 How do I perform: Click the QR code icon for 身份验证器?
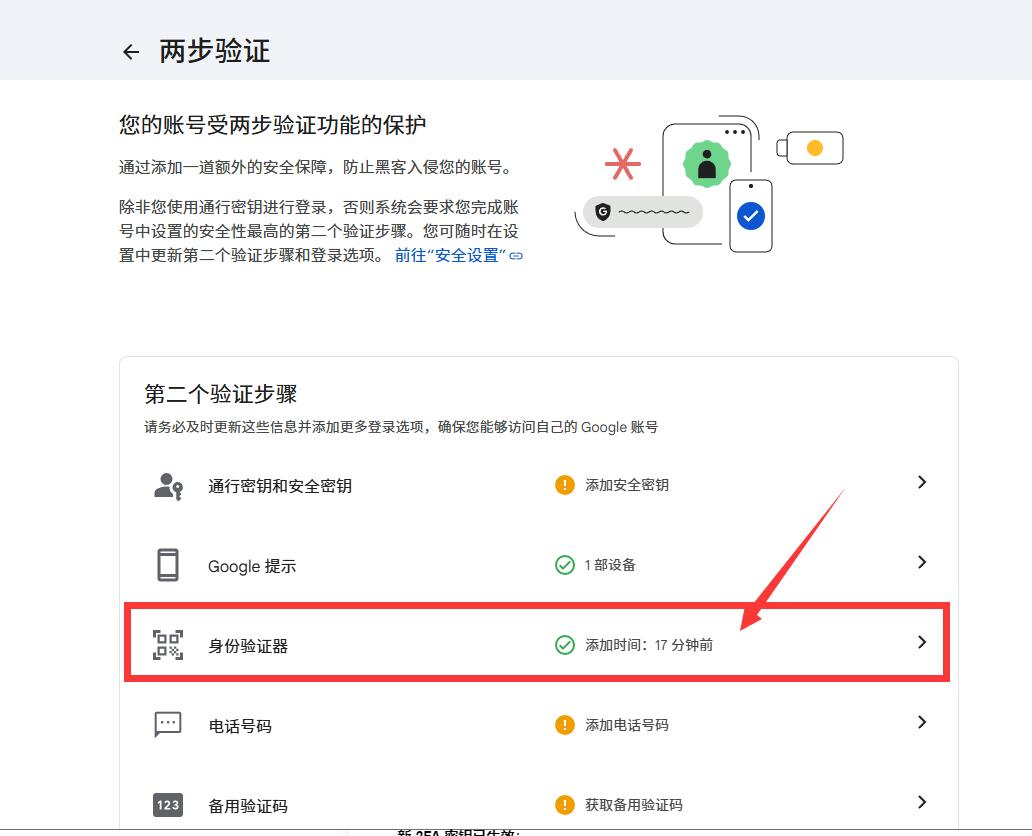(x=168, y=645)
